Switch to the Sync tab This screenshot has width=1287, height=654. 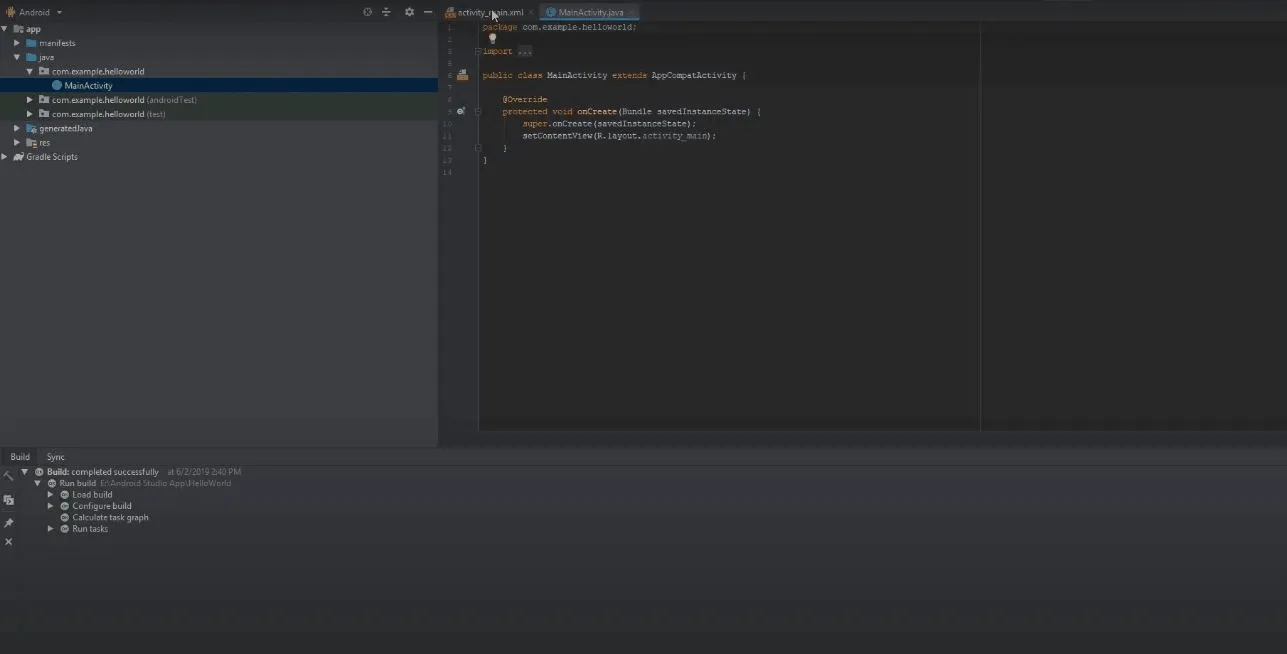coord(56,457)
